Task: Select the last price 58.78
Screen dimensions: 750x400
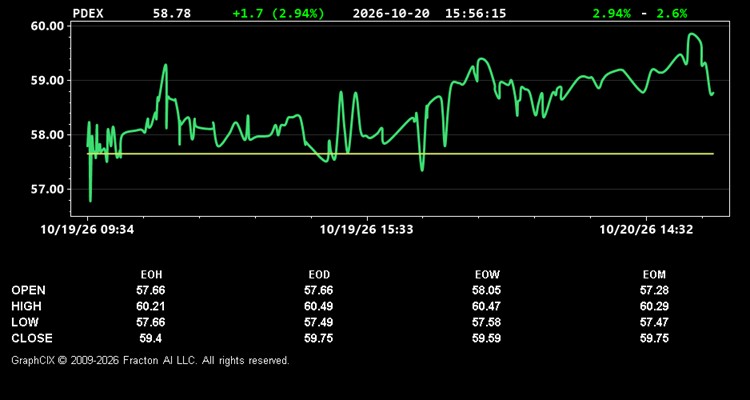Action: tap(172, 13)
